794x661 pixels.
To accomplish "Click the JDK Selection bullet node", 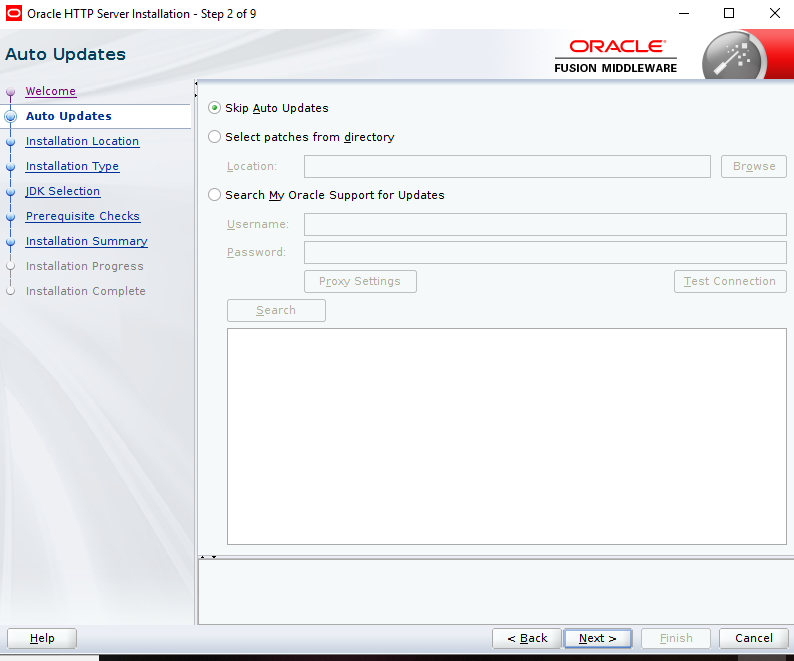I will pyautogui.click(x=11, y=191).
